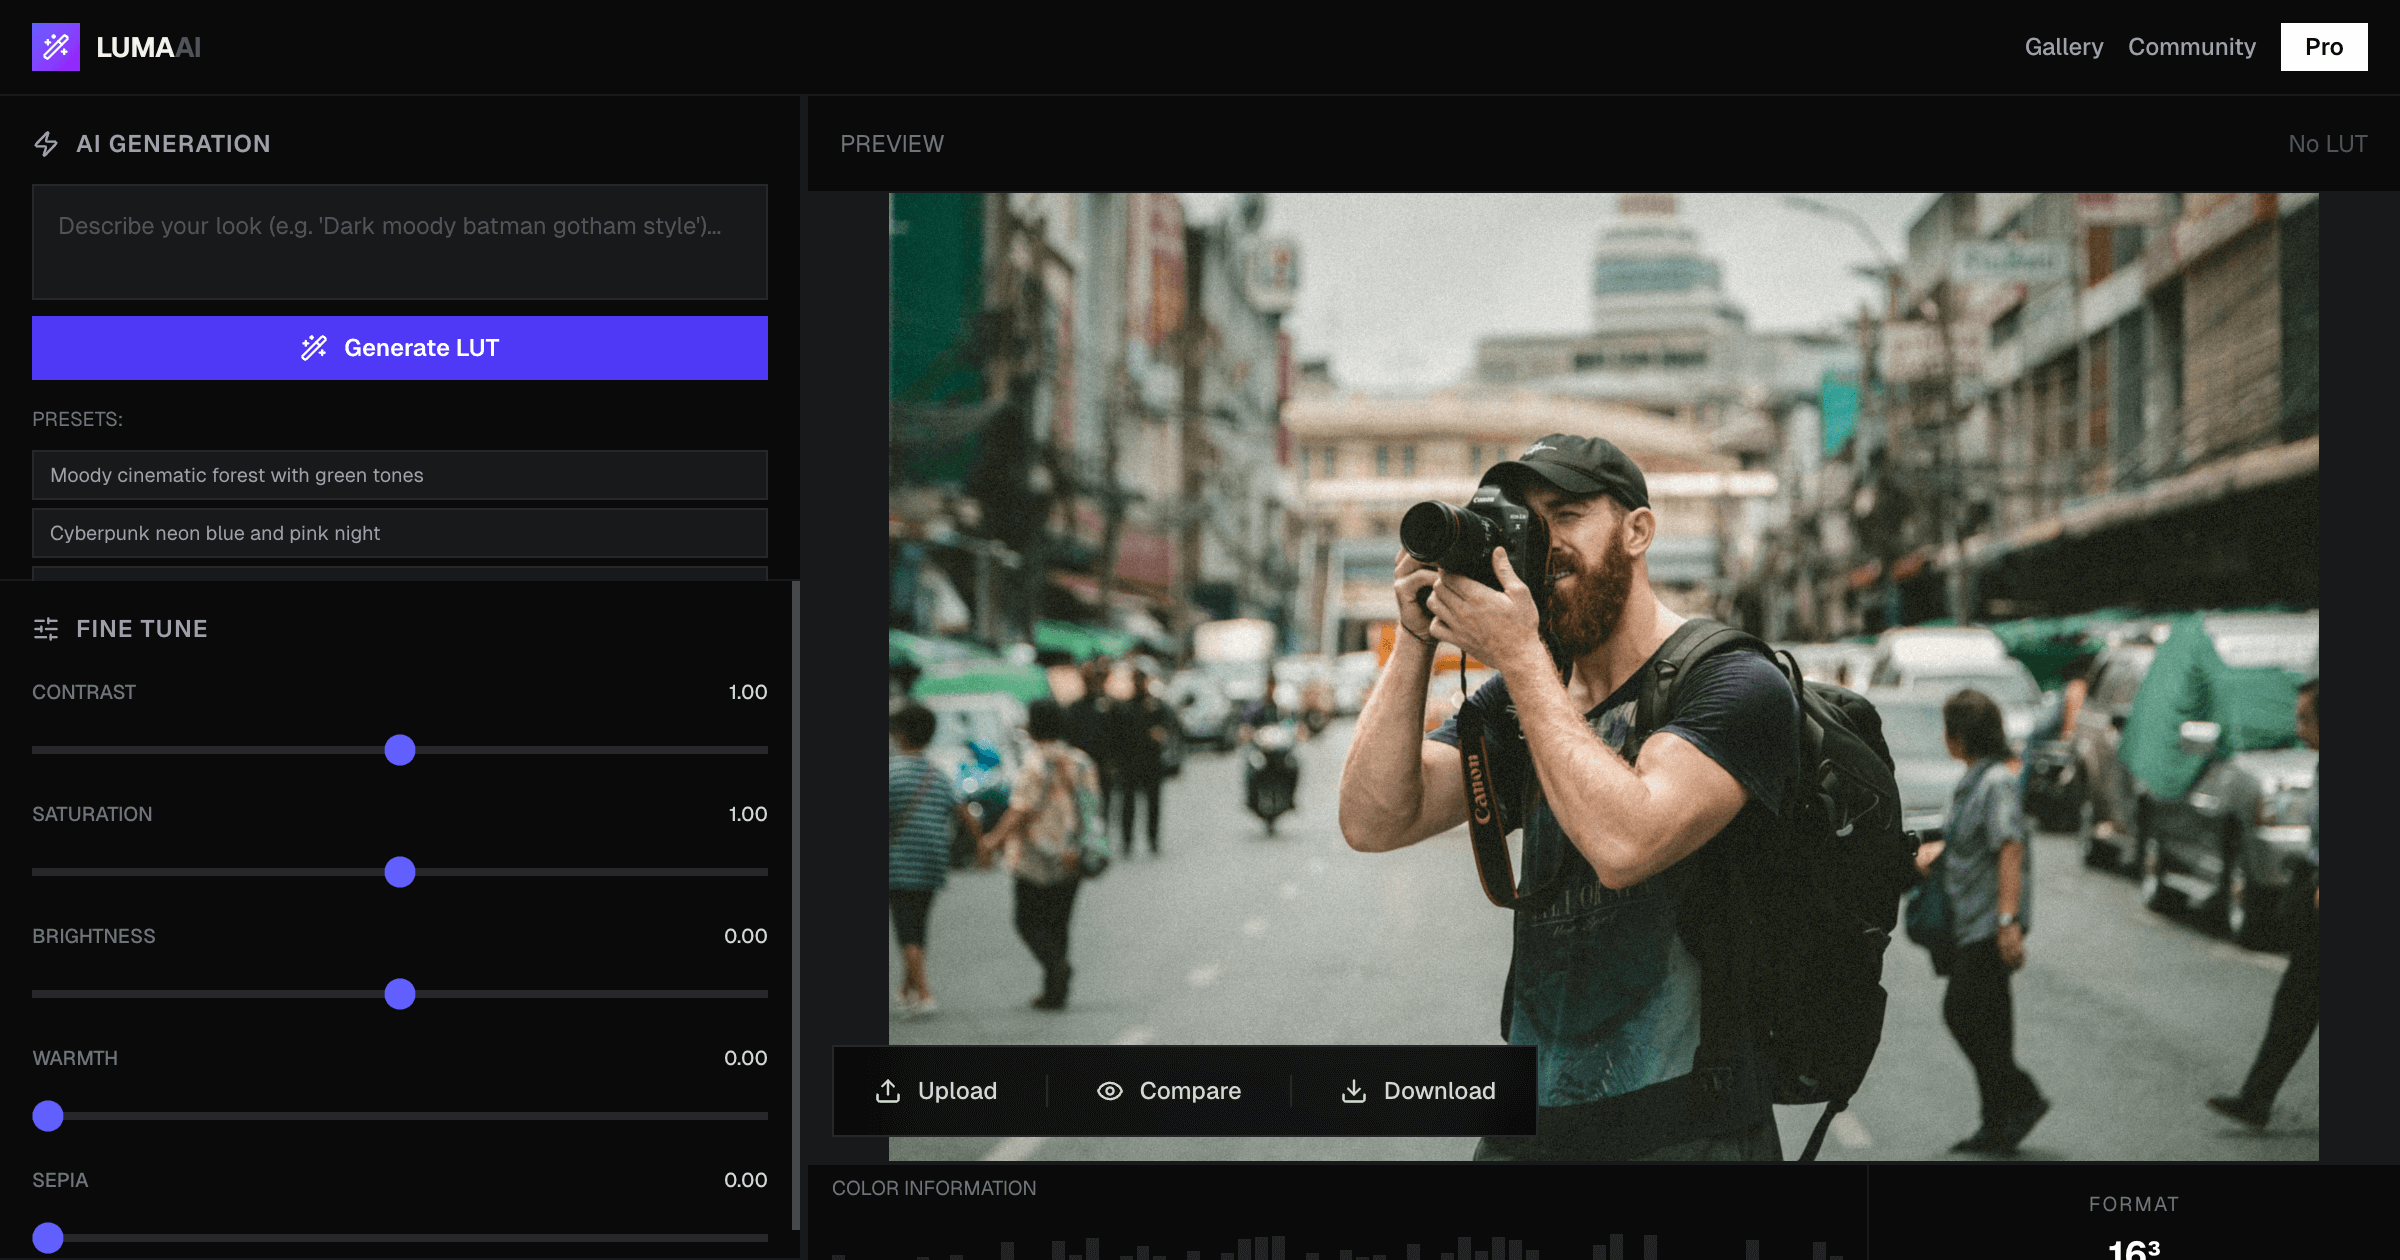Click the eye icon on the Compare control
The width and height of the screenshot is (2400, 1260).
[1110, 1090]
